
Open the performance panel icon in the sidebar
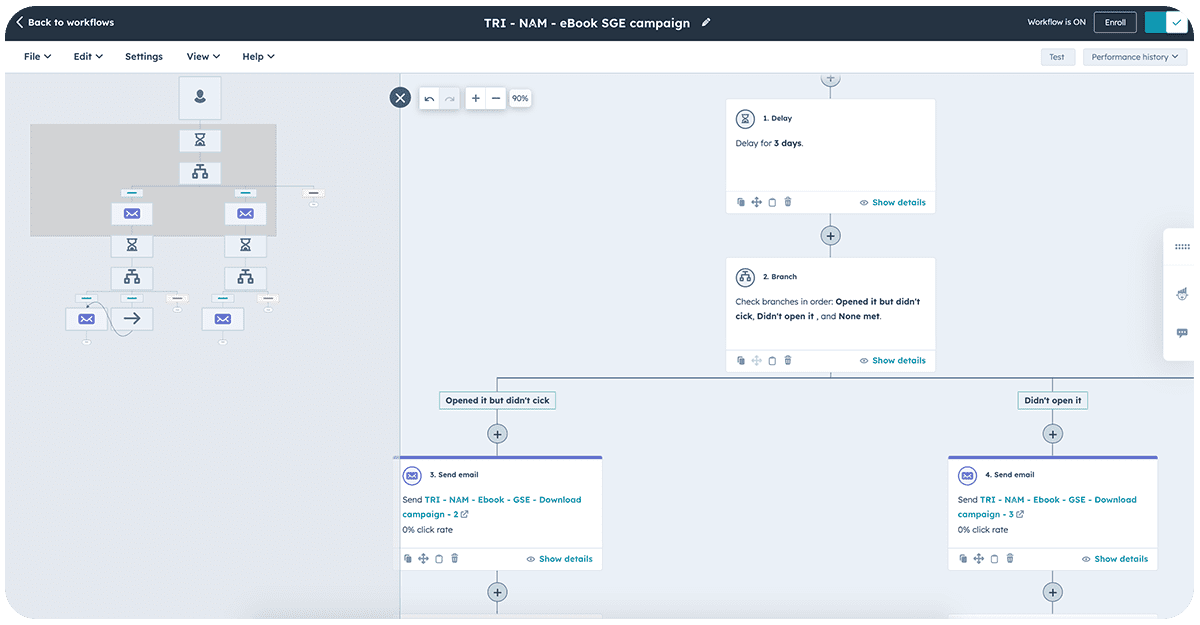1180,293
